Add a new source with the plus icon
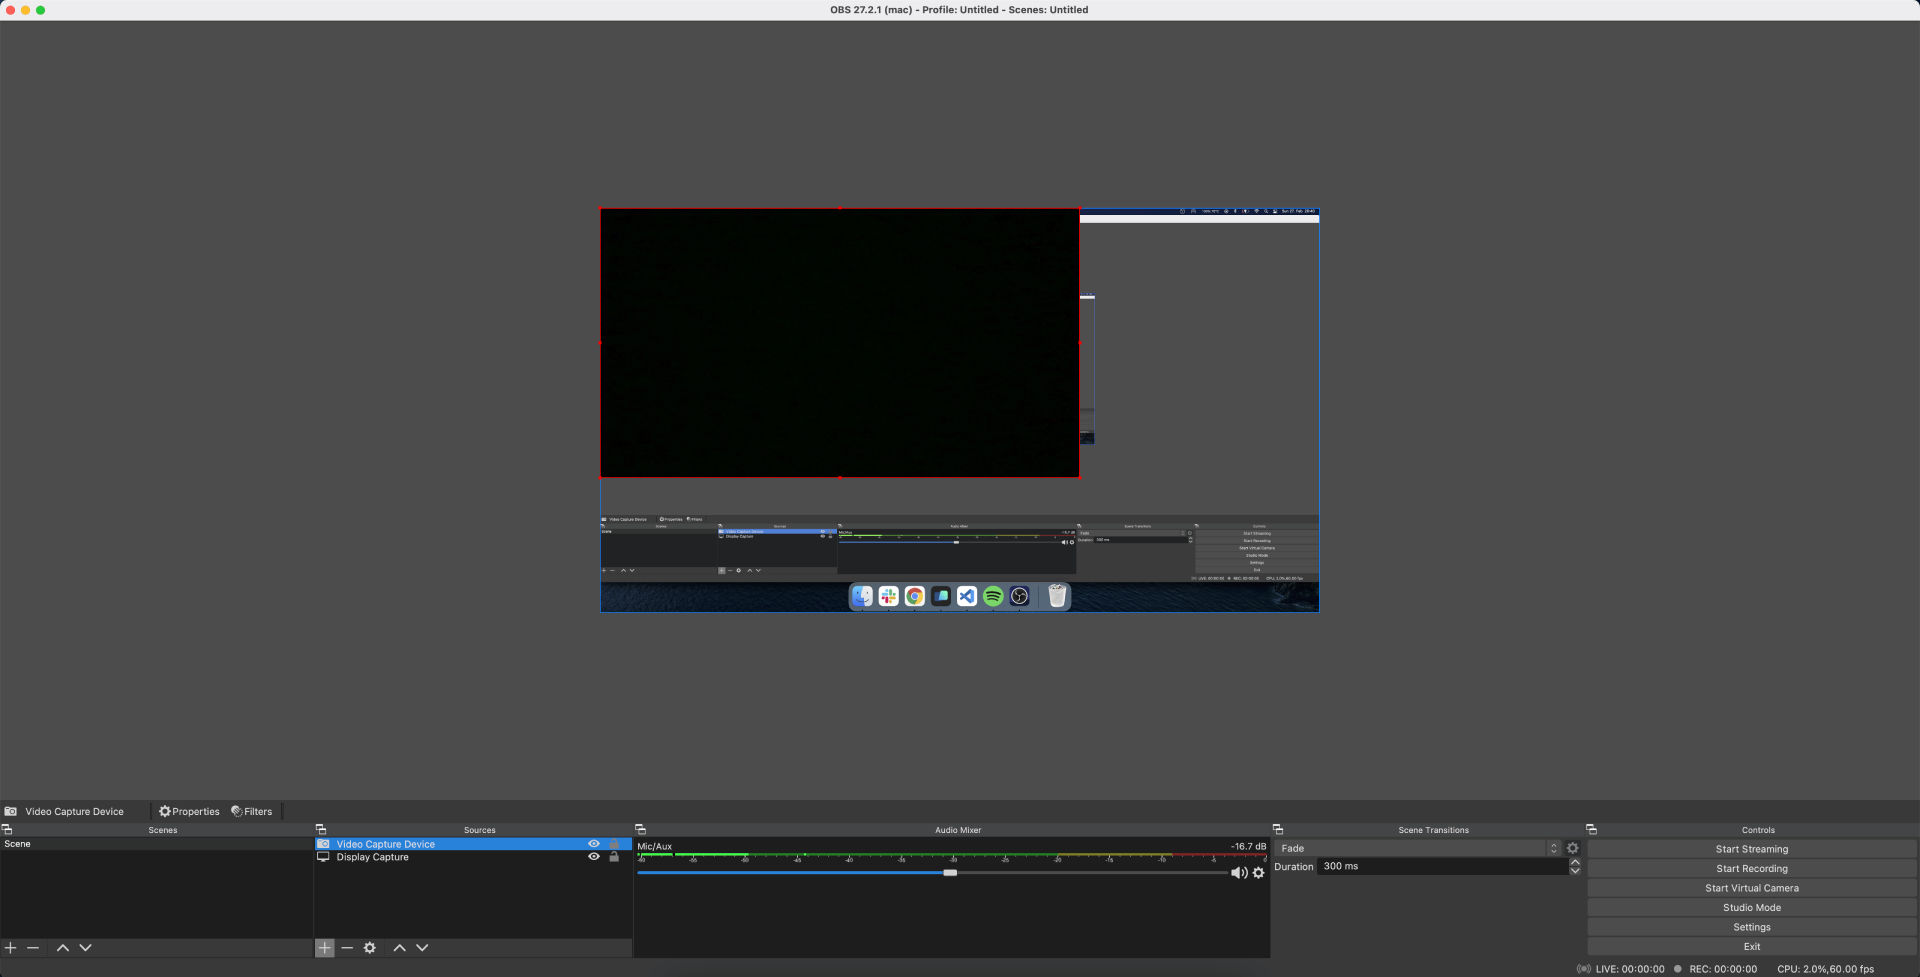Image resolution: width=1920 pixels, height=977 pixels. pyautogui.click(x=324, y=947)
